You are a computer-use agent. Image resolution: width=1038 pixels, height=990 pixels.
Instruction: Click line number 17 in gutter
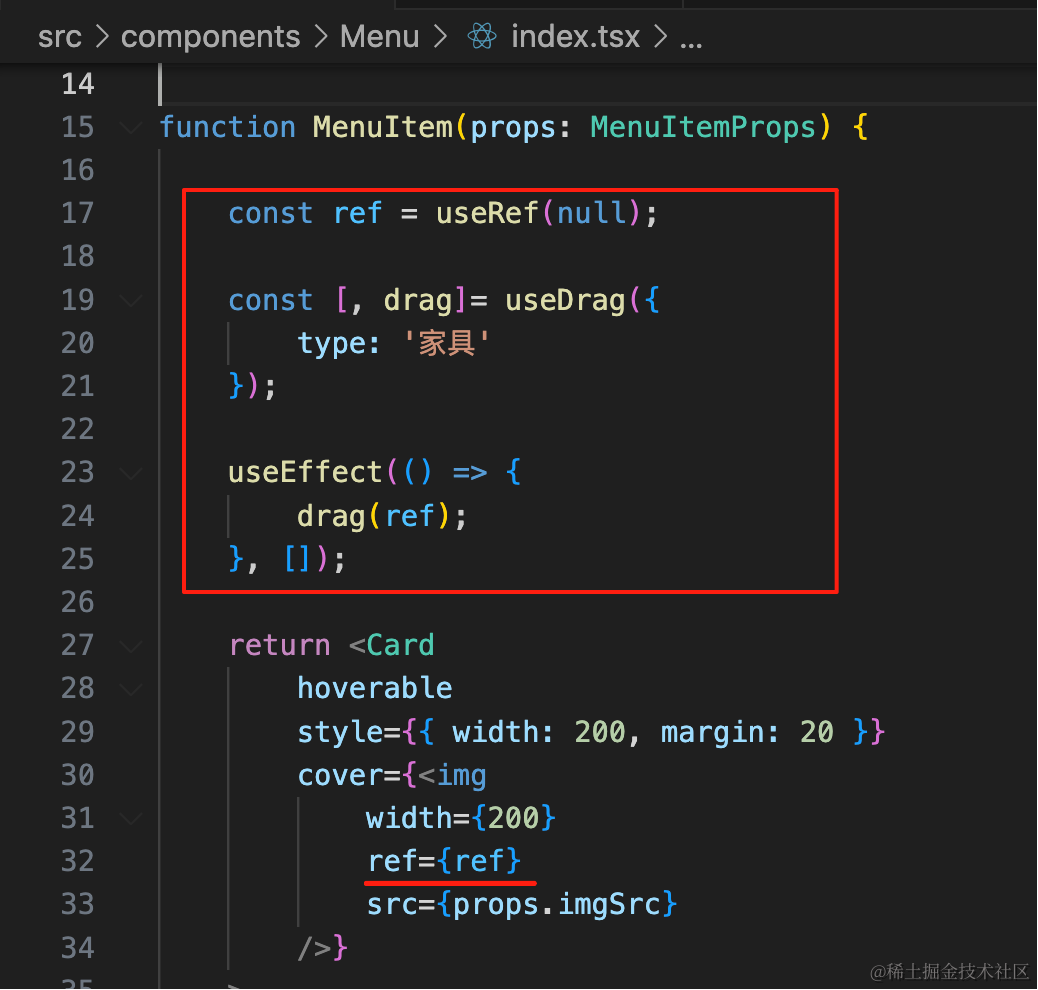point(77,213)
